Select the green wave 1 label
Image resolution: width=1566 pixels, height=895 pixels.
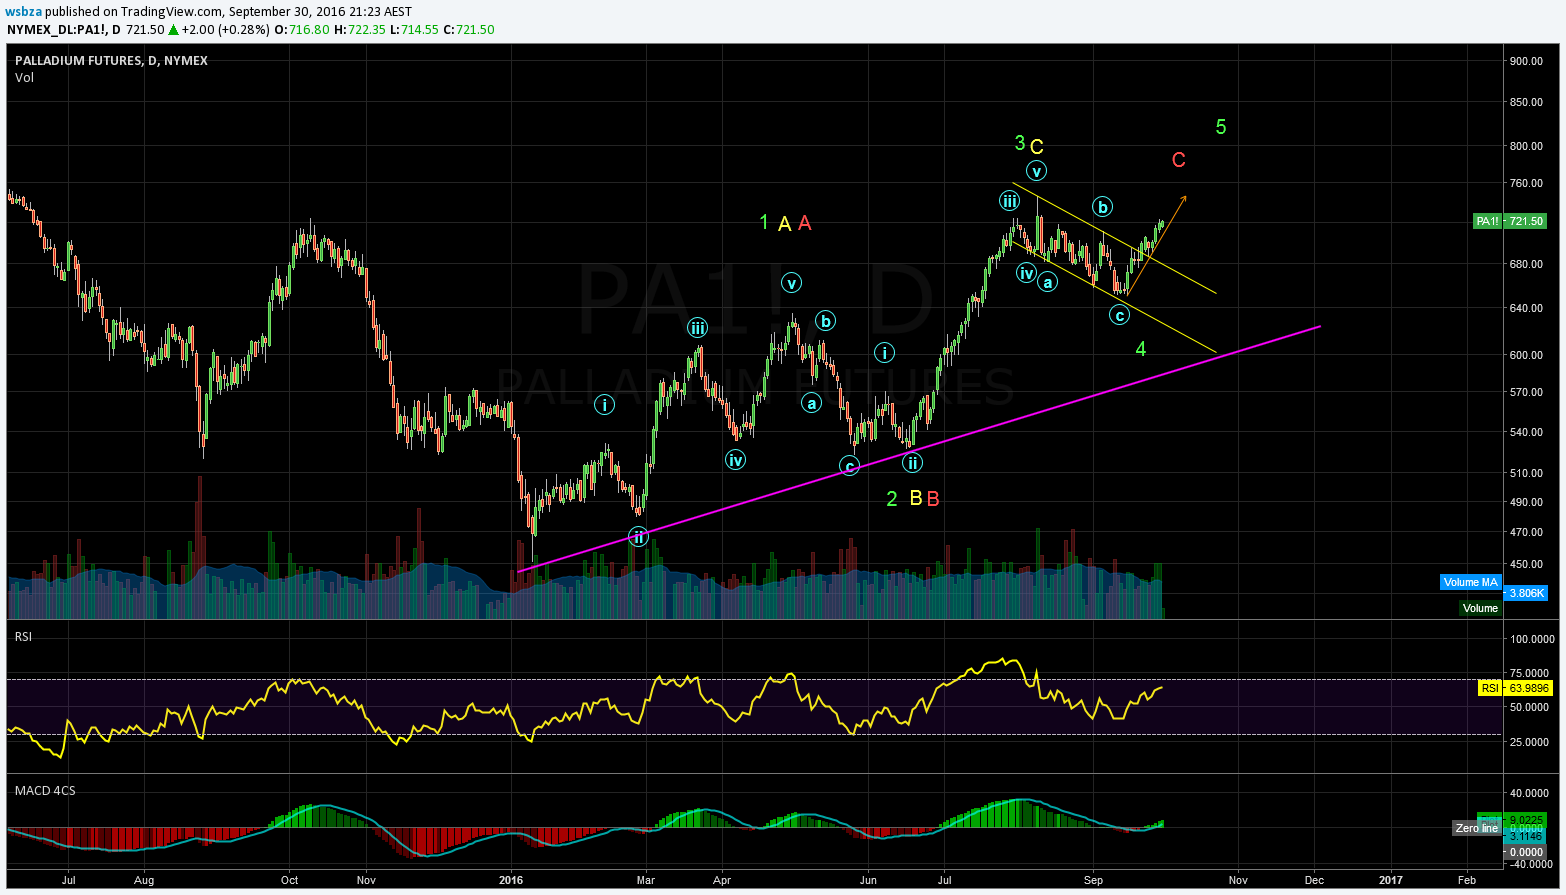click(x=764, y=222)
